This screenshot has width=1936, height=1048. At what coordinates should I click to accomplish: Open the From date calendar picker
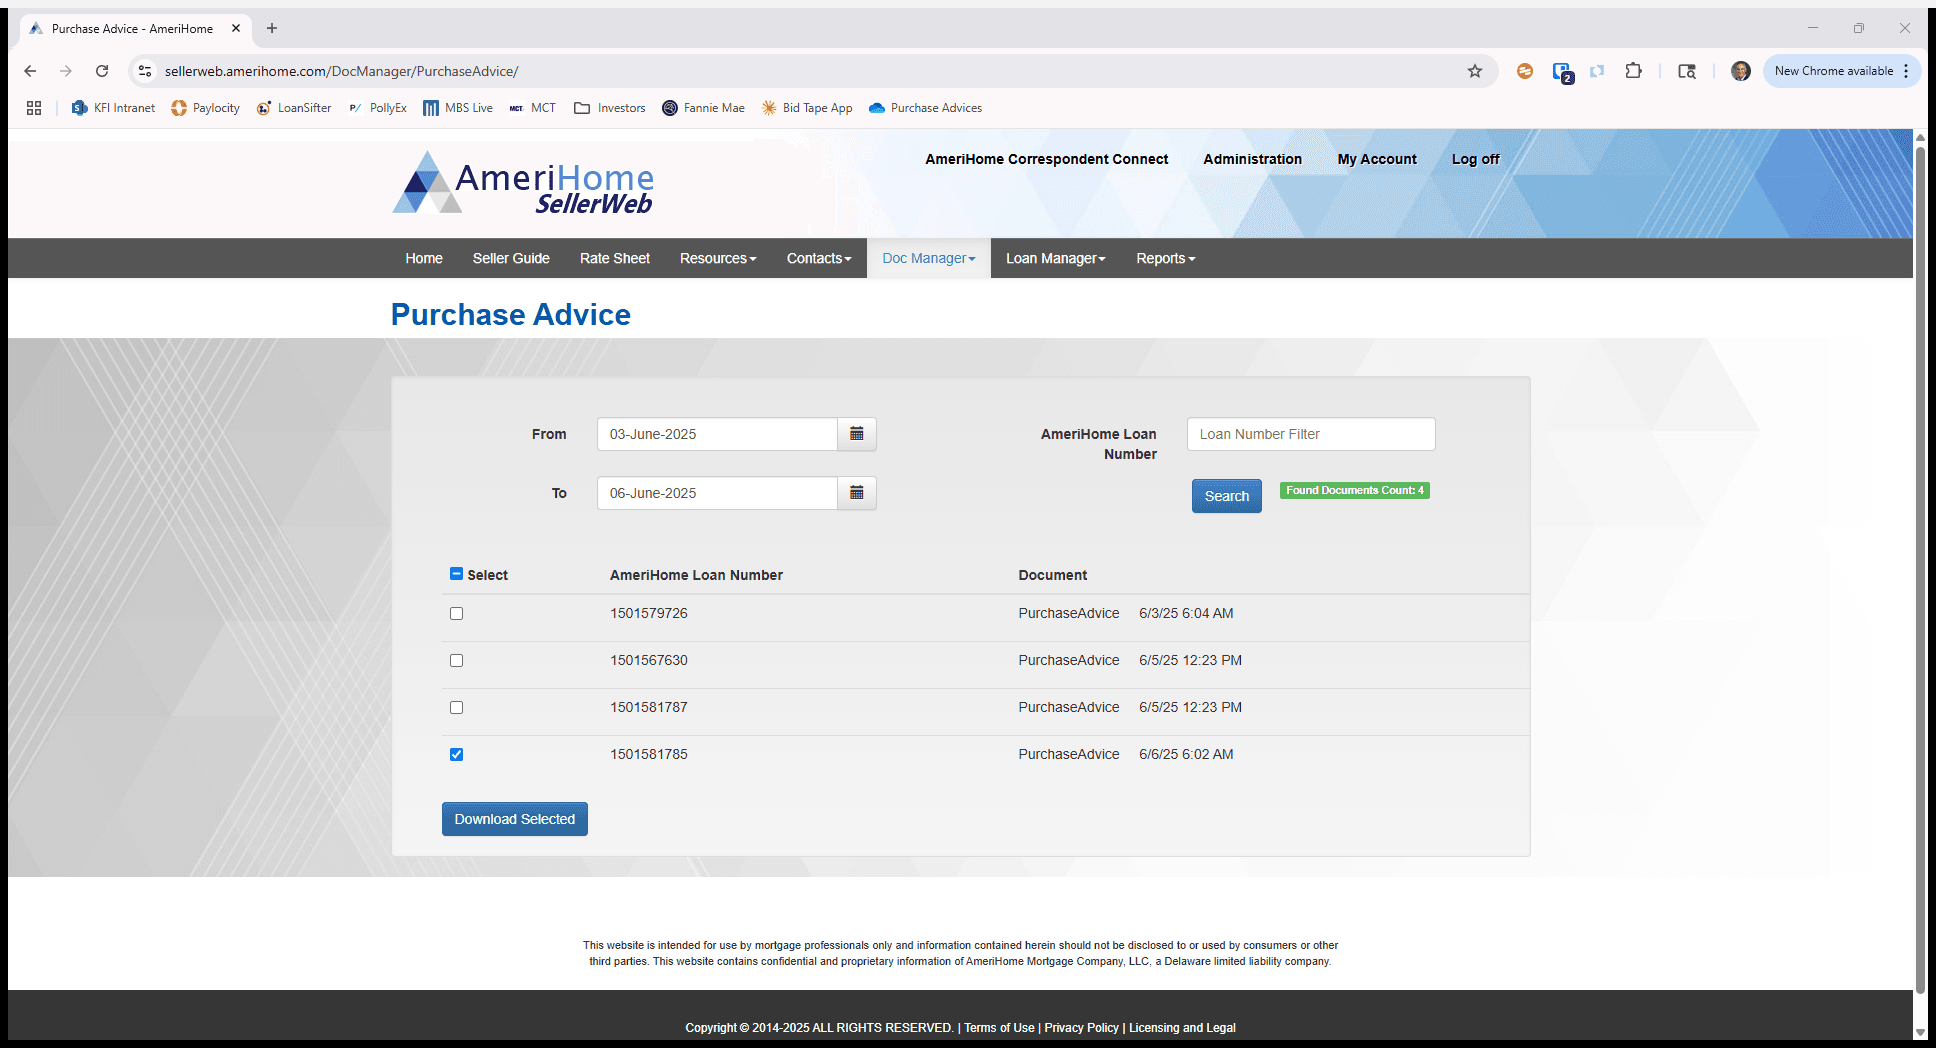pos(857,434)
